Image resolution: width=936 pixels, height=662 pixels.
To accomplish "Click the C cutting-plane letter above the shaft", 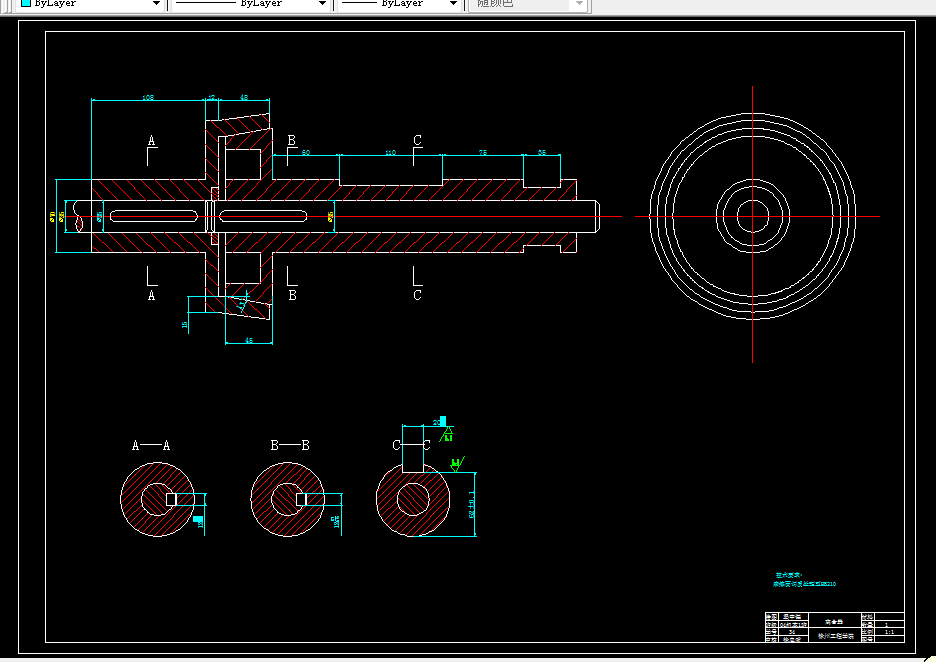I will tap(417, 140).
